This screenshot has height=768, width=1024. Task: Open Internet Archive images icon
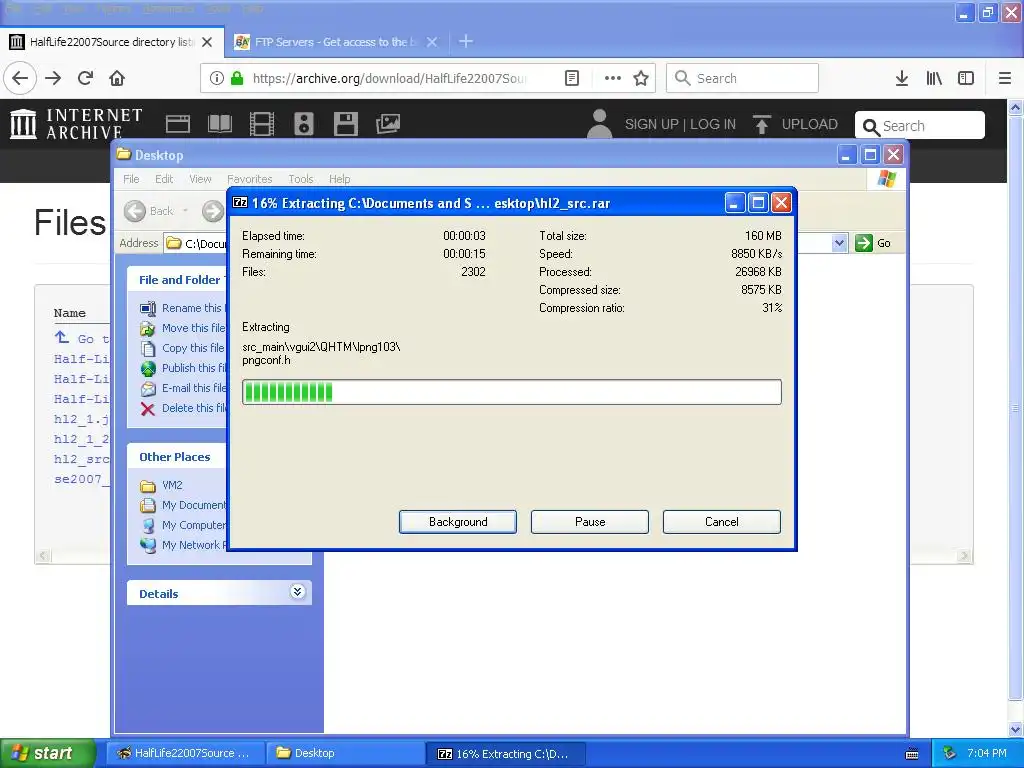388,123
